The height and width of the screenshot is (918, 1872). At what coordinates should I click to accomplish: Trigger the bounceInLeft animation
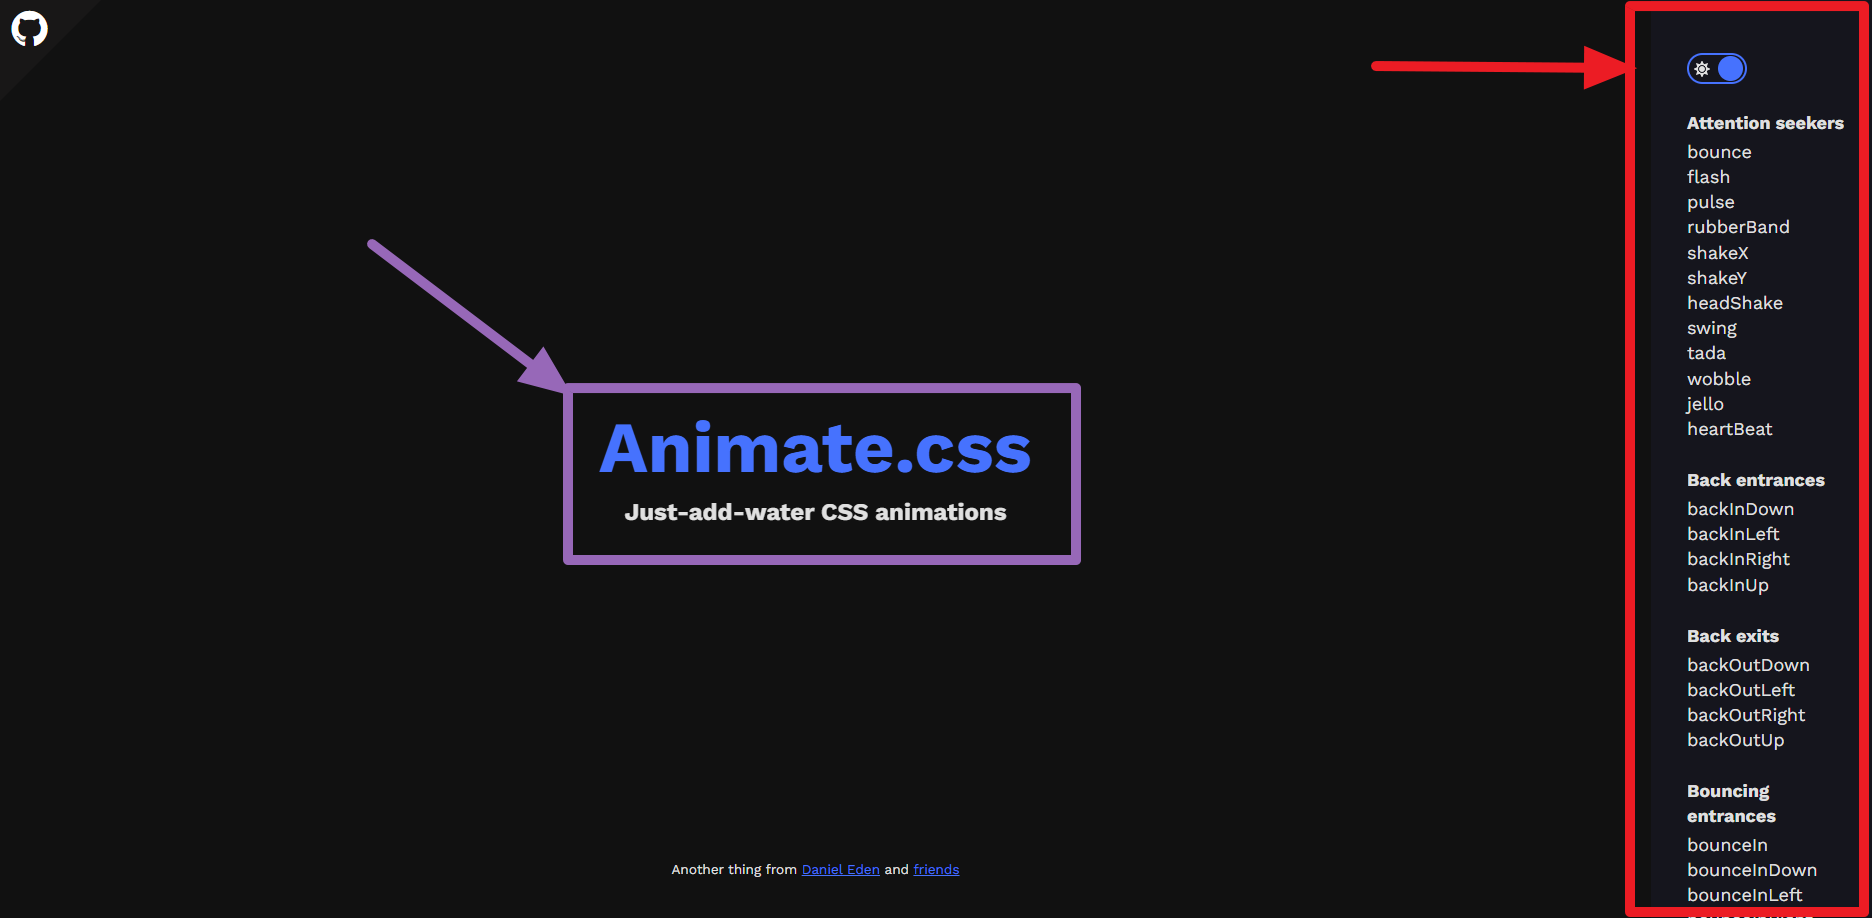tap(1744, 895)
